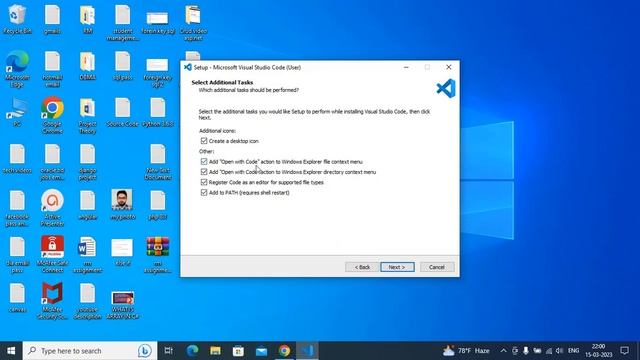640x360 pixels.
Task: Uncheck Open with Code directory context menu option
Action: coord(204,172)
